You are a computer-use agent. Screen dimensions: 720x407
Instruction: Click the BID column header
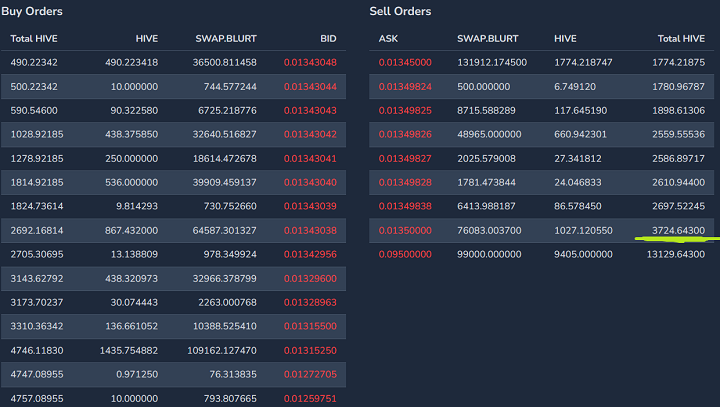(x=328, y=38)
